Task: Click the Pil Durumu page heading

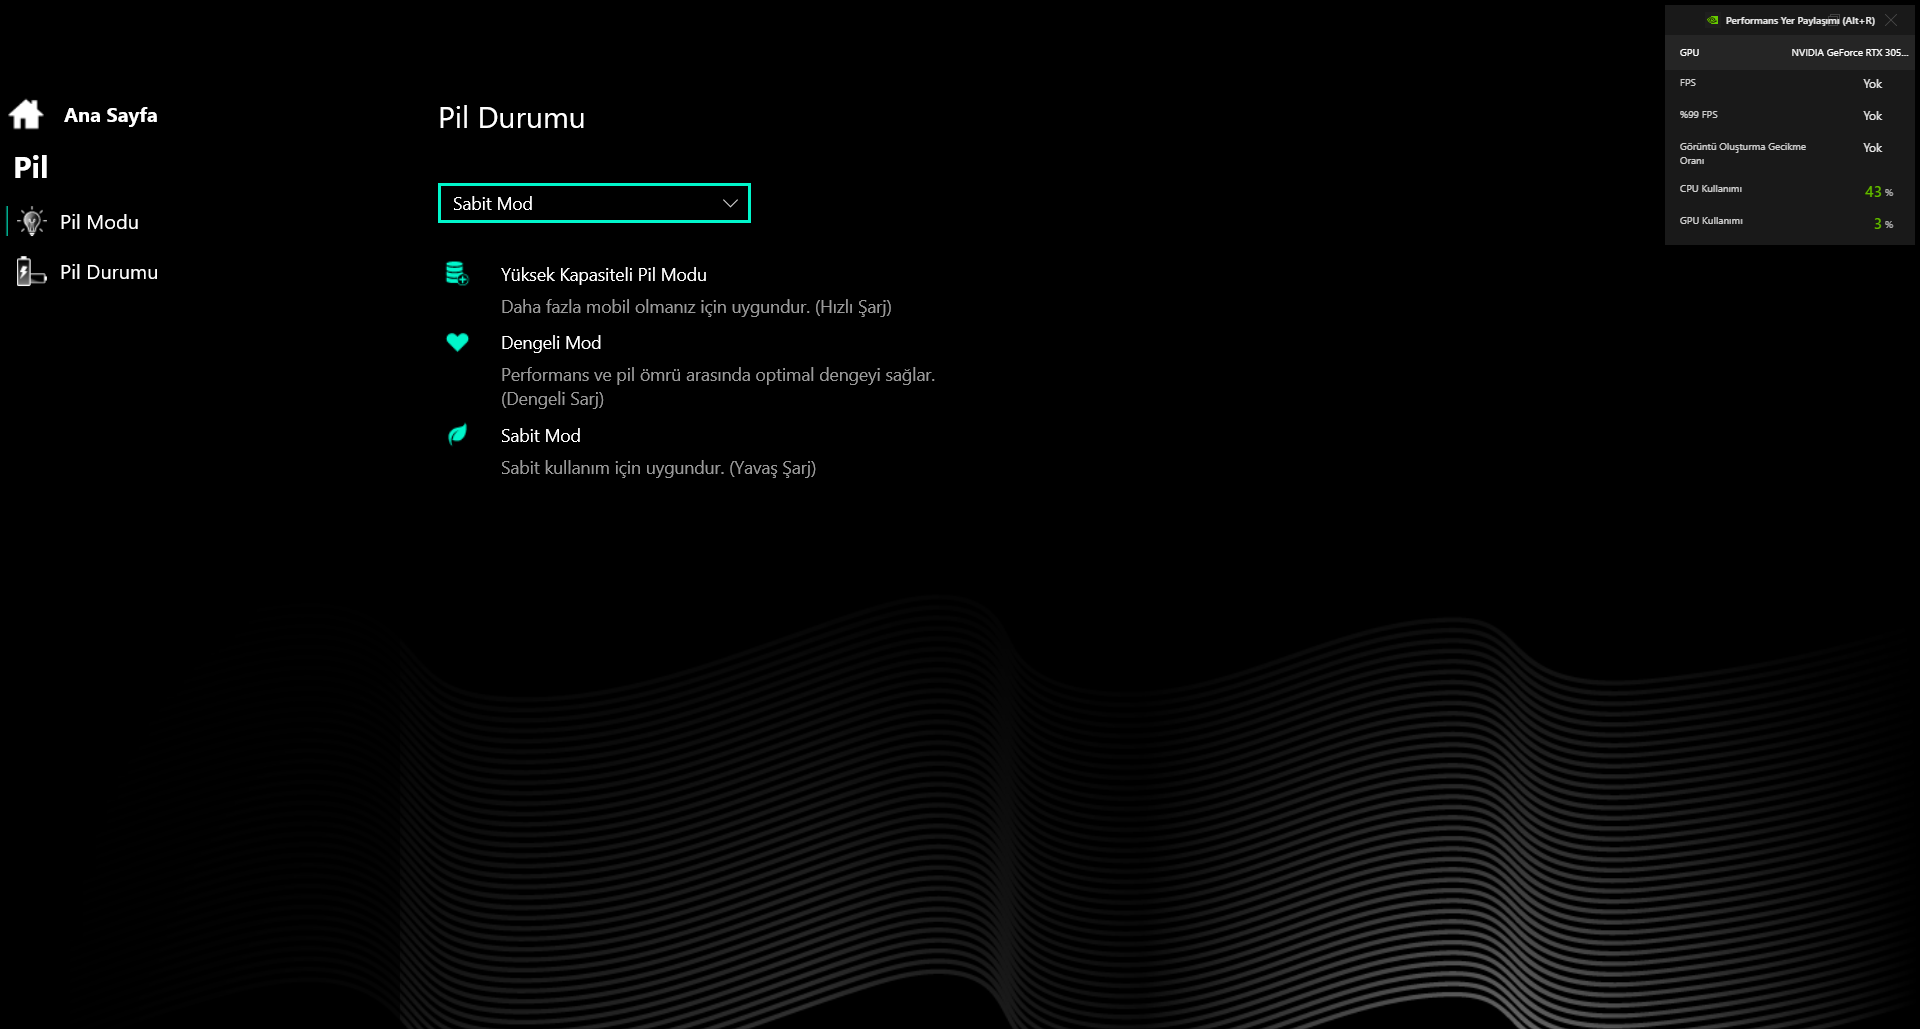Action: (511, 118)
